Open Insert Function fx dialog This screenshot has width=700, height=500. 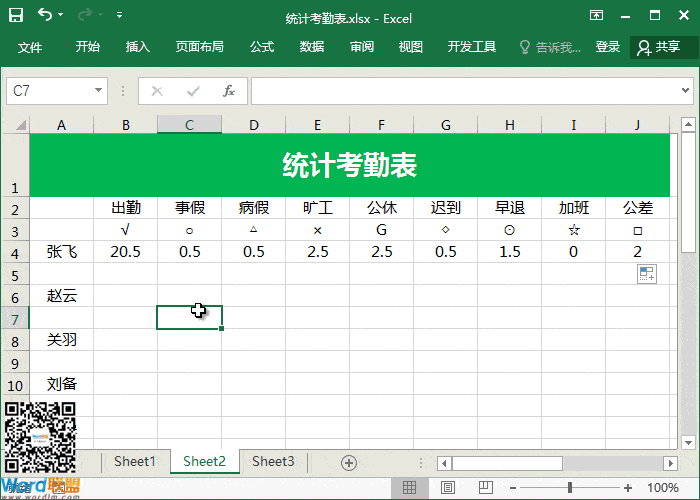pyautogui.click(x=229, y=91)
